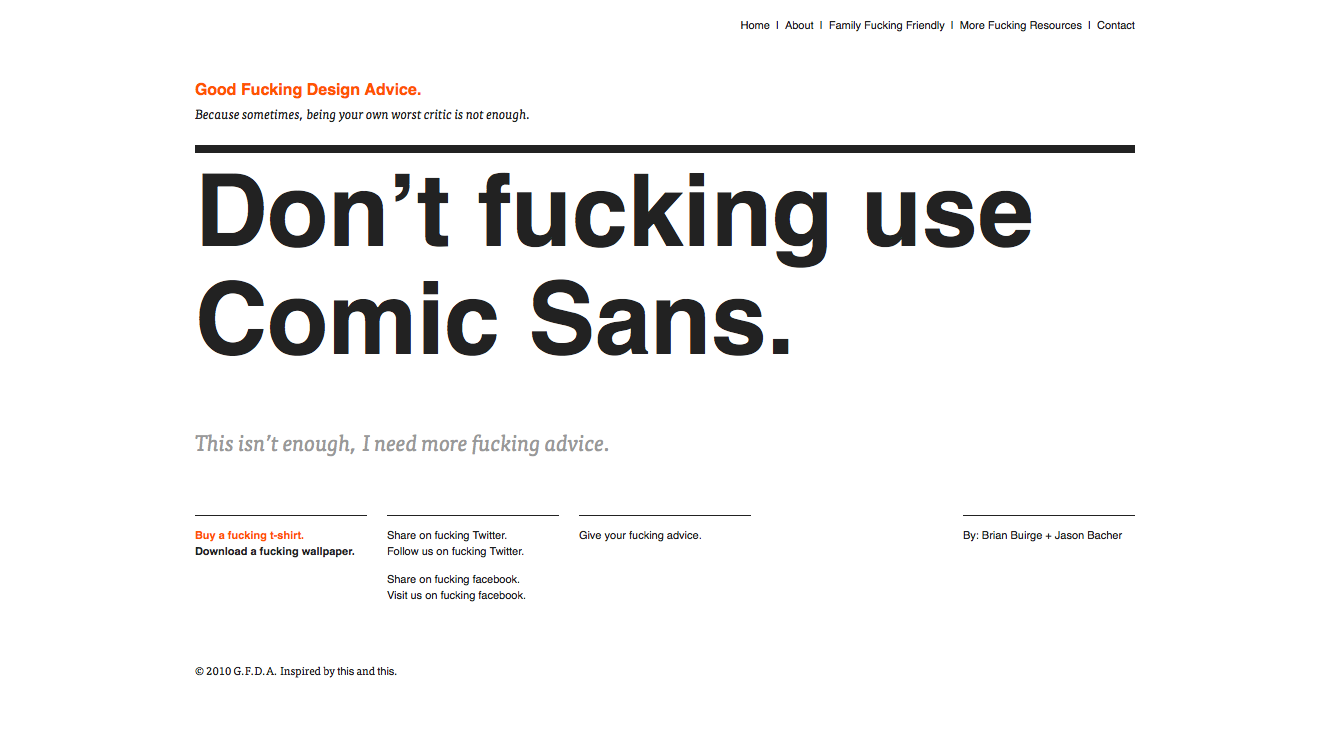
Task: Get more advice via the gray italic link
Action: point(402,443)
